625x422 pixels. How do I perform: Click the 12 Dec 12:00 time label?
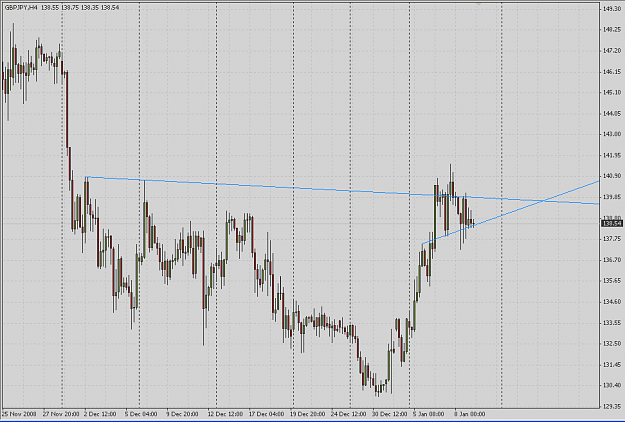point(225,414)
